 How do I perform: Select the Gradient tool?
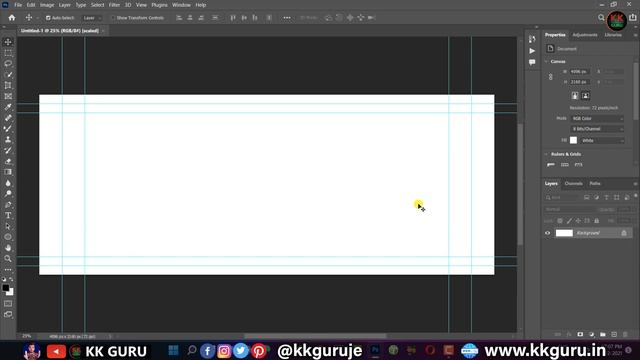[8, 172]
